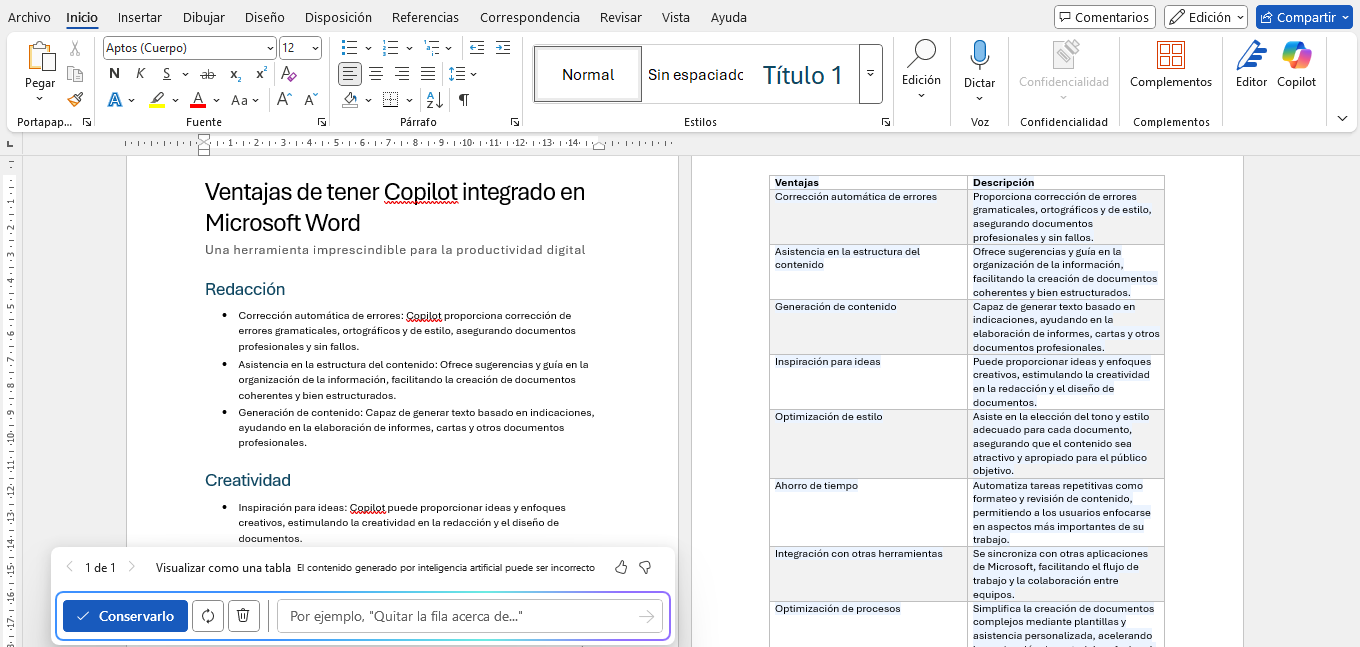Viewport: 1360px width, 647px height.
Task: Click the Paste (Pegar) clipboard icon
Action: pos(40,57)
